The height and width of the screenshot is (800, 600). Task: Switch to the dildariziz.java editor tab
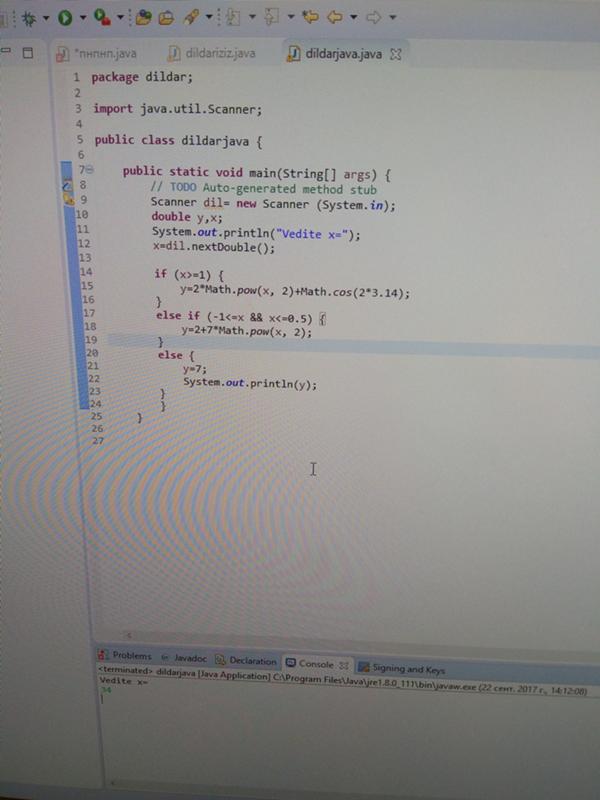(213, 53)
